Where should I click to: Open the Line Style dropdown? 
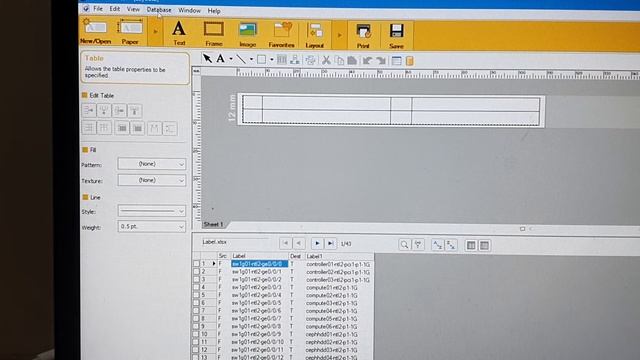coord(151,211)
